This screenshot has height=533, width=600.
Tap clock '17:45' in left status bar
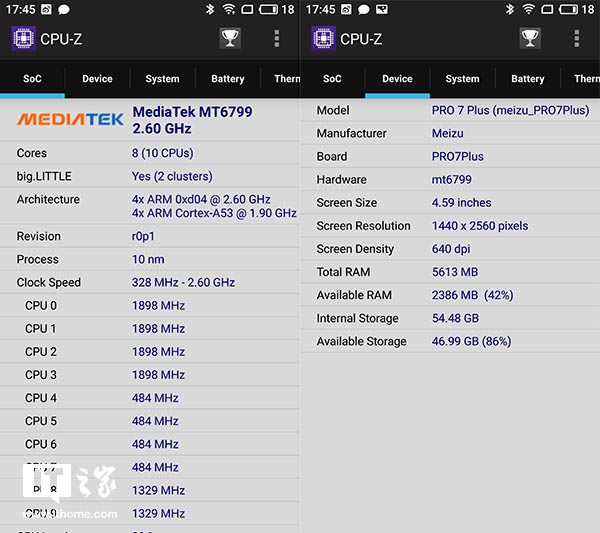(x=20, y=9)
